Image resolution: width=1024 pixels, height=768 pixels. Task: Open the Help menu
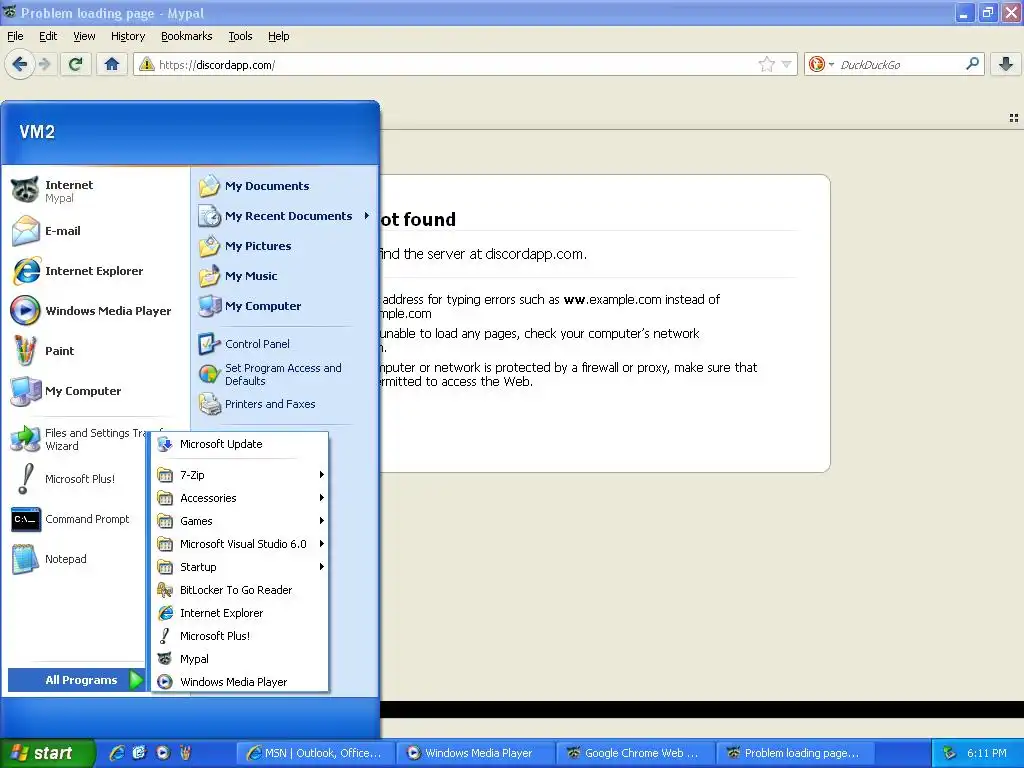tap(279, 37)
